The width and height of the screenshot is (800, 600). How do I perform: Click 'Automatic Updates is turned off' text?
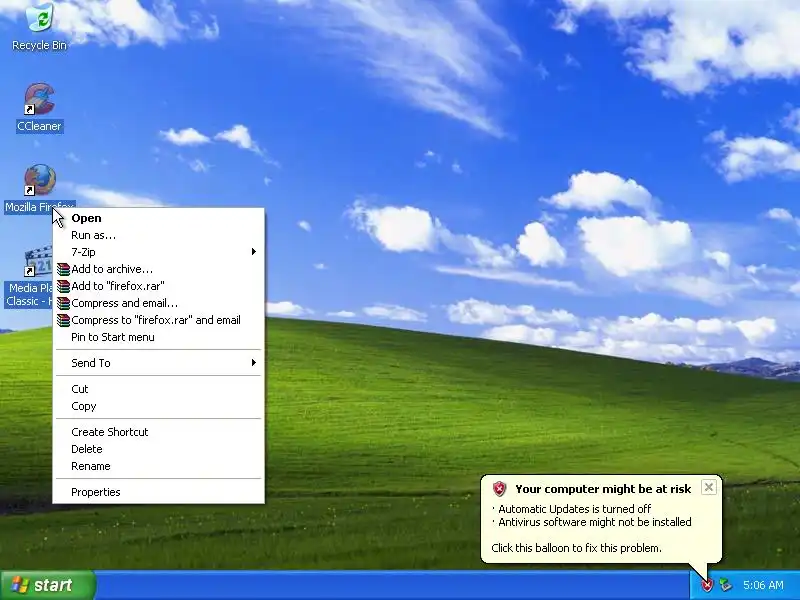pos(574,509)
